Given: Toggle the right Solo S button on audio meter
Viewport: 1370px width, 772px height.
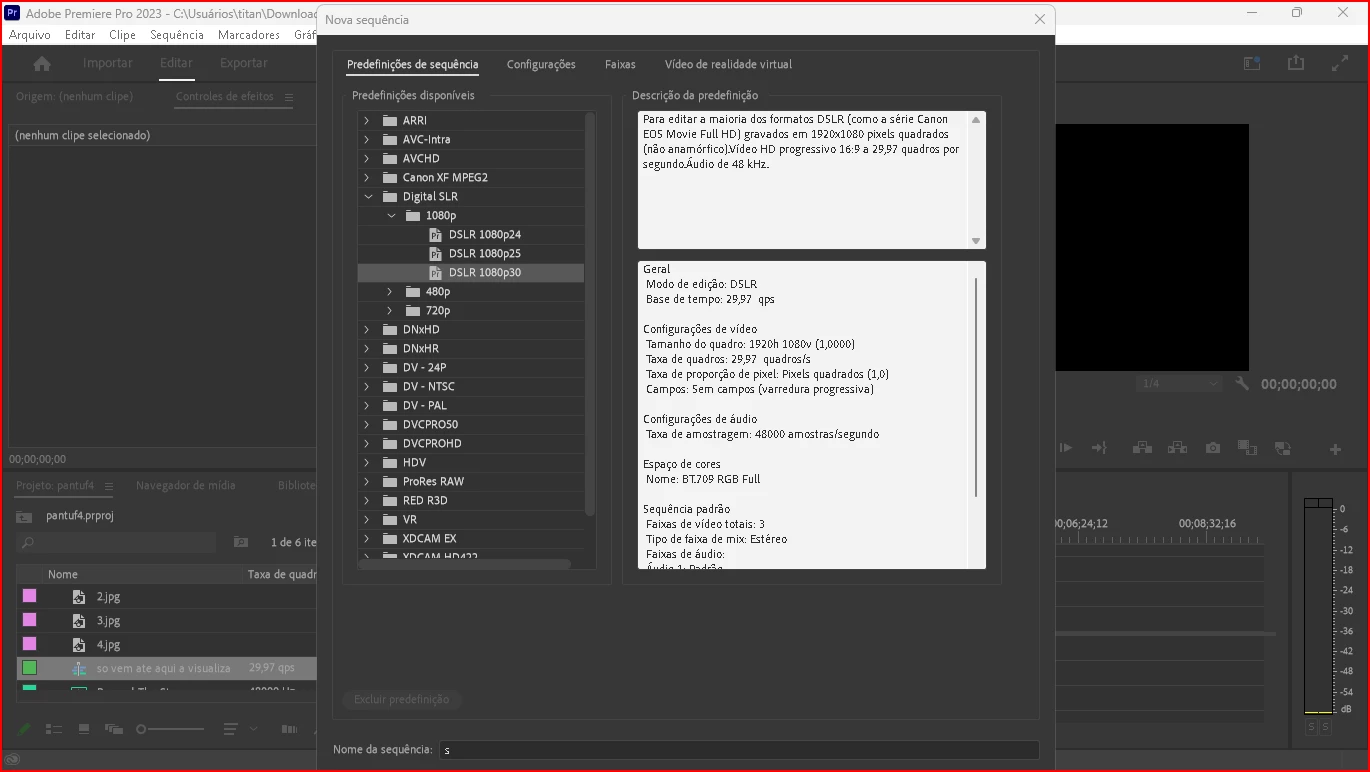Looking at the screenshot, I should tap(1325, 727).
